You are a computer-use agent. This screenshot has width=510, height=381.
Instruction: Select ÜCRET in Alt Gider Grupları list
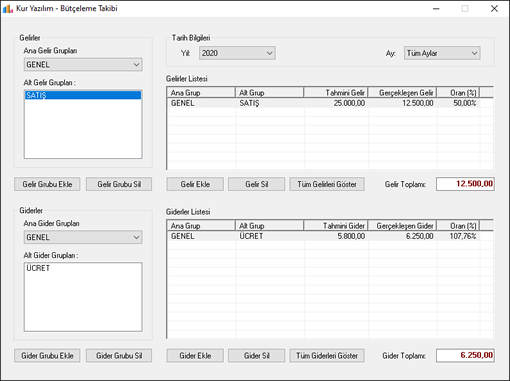click(83, 268)
